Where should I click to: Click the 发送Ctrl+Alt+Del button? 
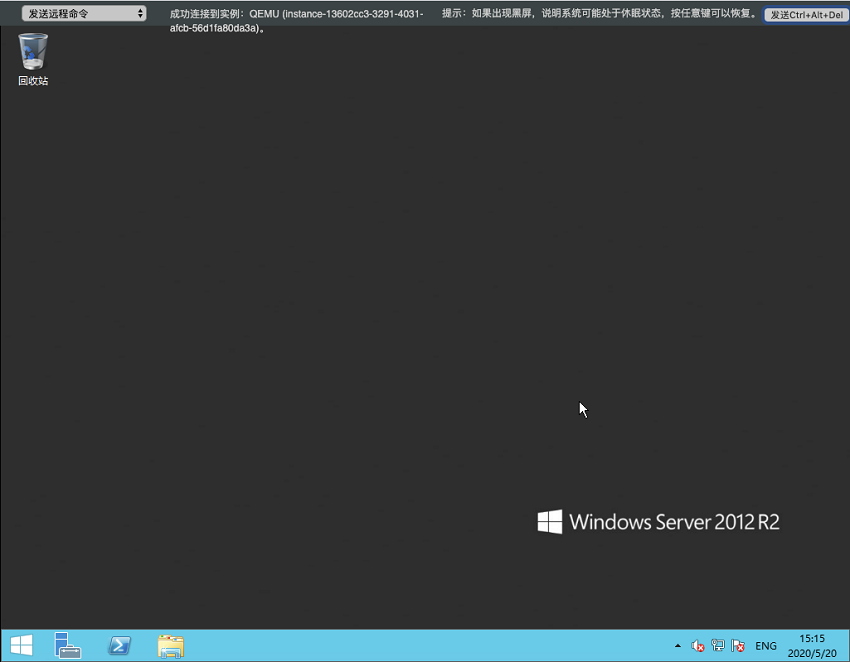tap(807, 15)
